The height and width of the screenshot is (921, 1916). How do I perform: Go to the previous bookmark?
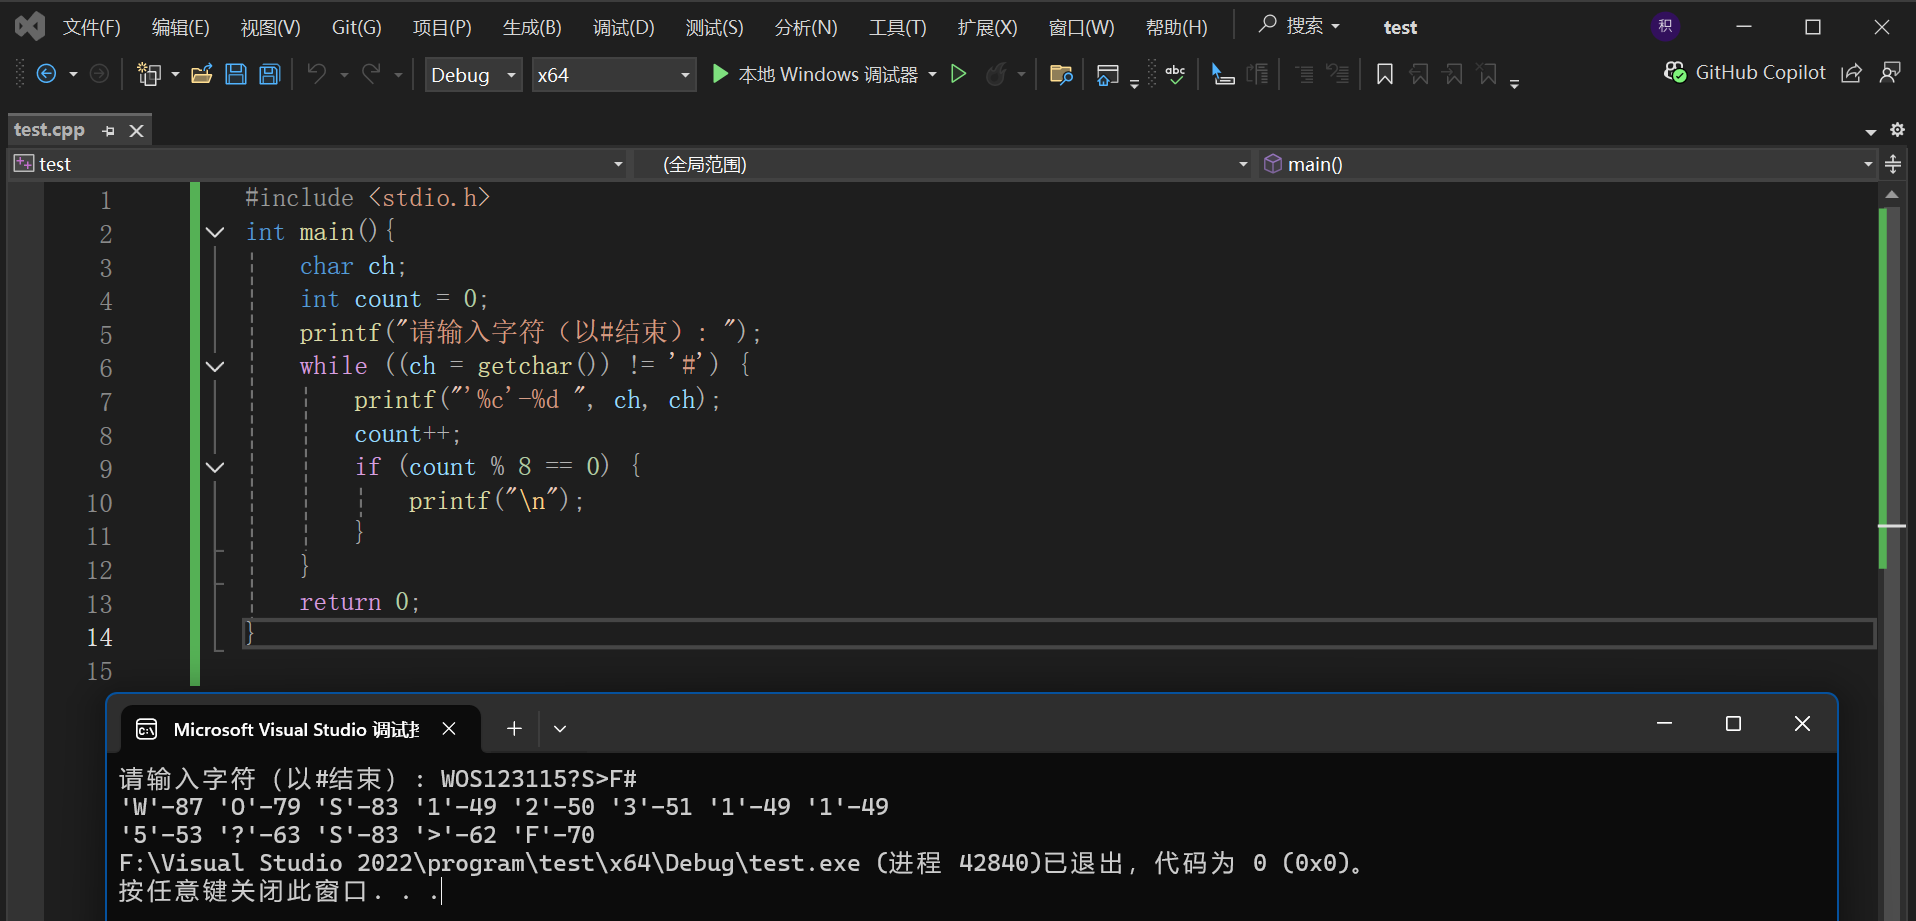coord(1419,74)
